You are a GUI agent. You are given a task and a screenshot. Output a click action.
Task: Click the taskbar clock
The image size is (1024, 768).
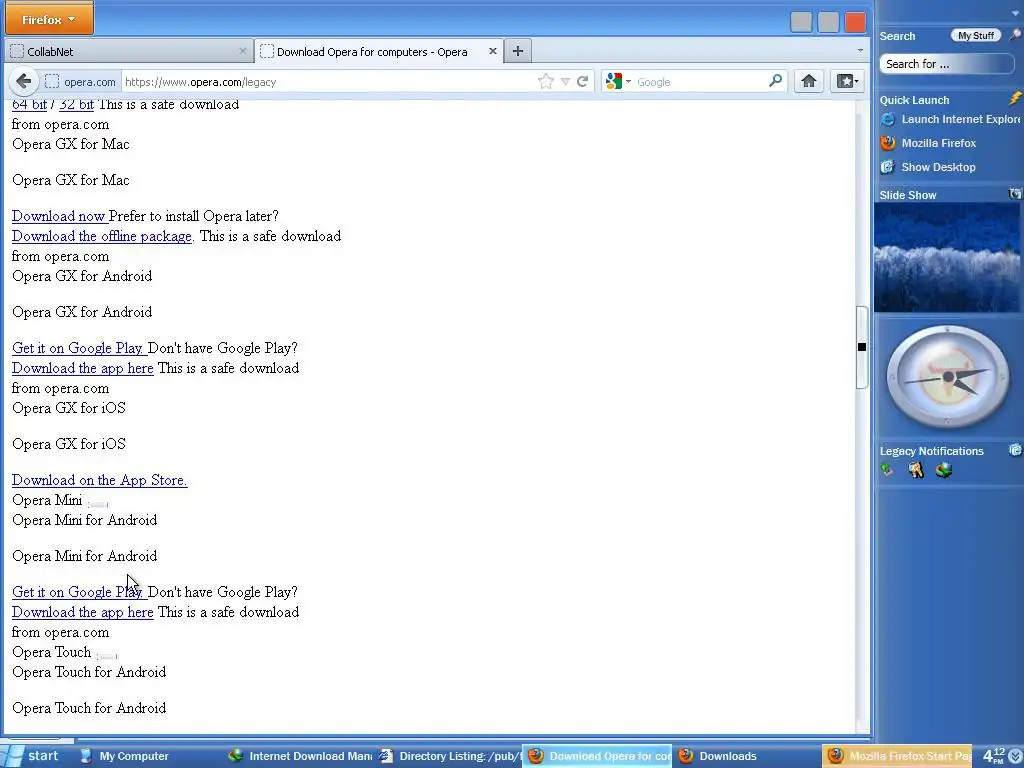pyautogui.click(x=992, y=756)
